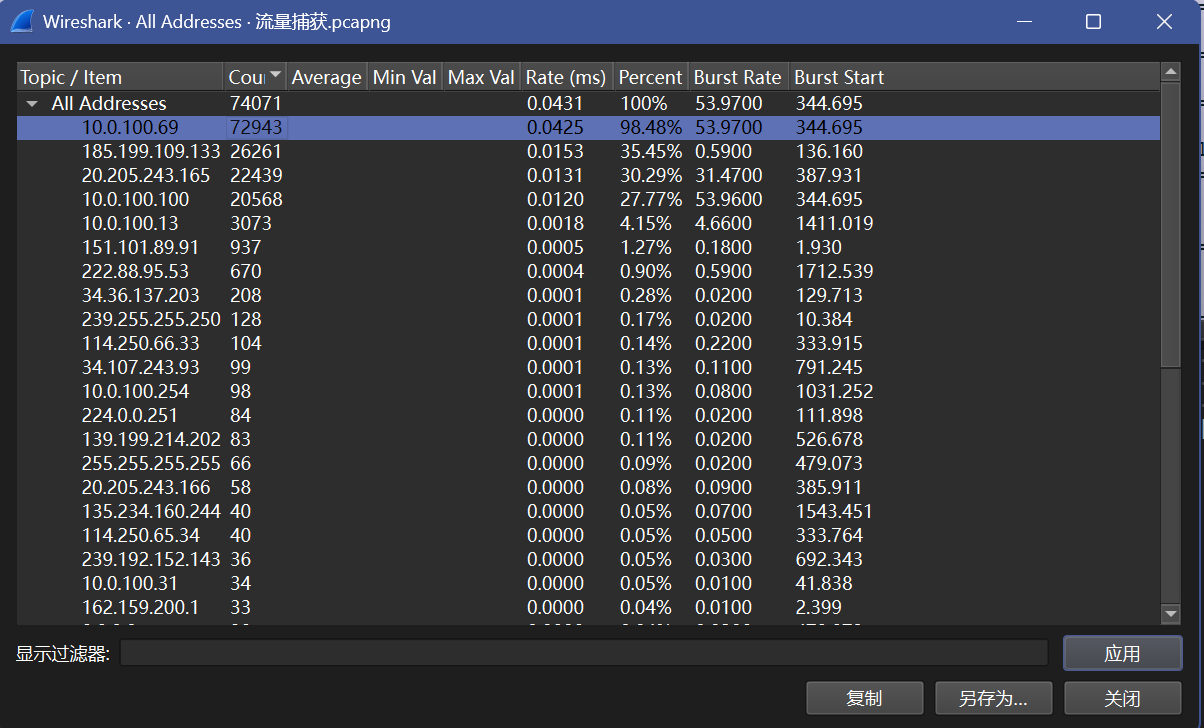
Task: Select the 185.199.109.133 address row
Action: pyautogui.click(x=150, y=152)
